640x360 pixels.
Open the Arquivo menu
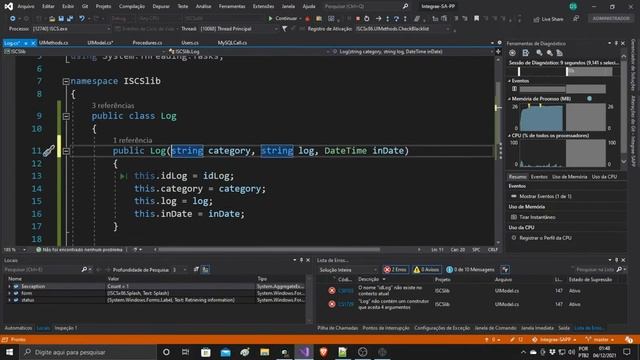pyautogui.click(x=26, y=7)
